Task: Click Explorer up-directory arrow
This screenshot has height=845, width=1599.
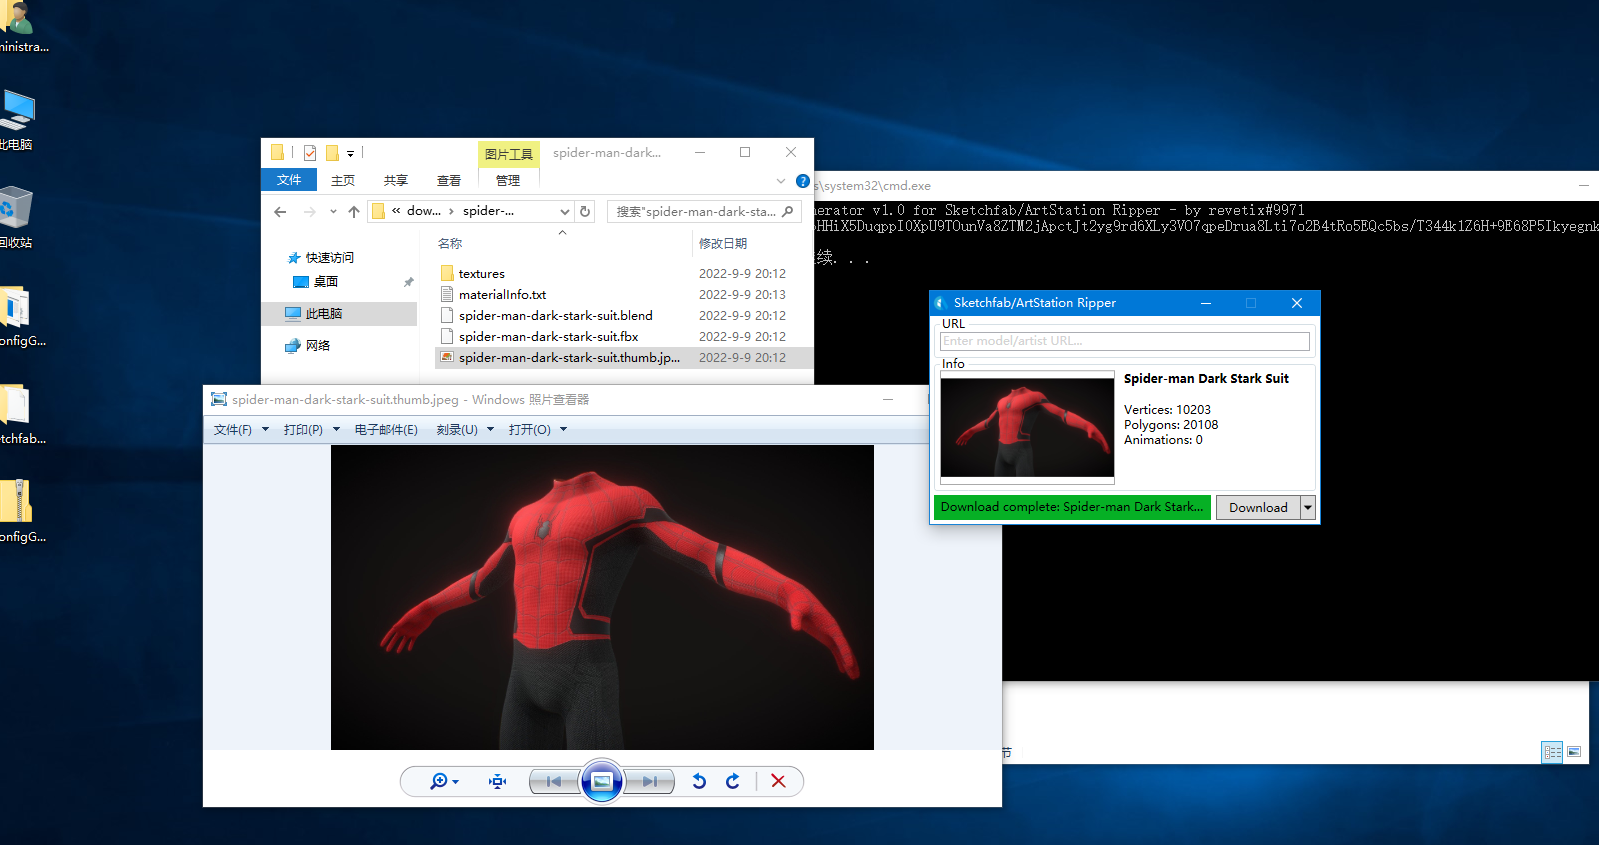Action: 354,212
